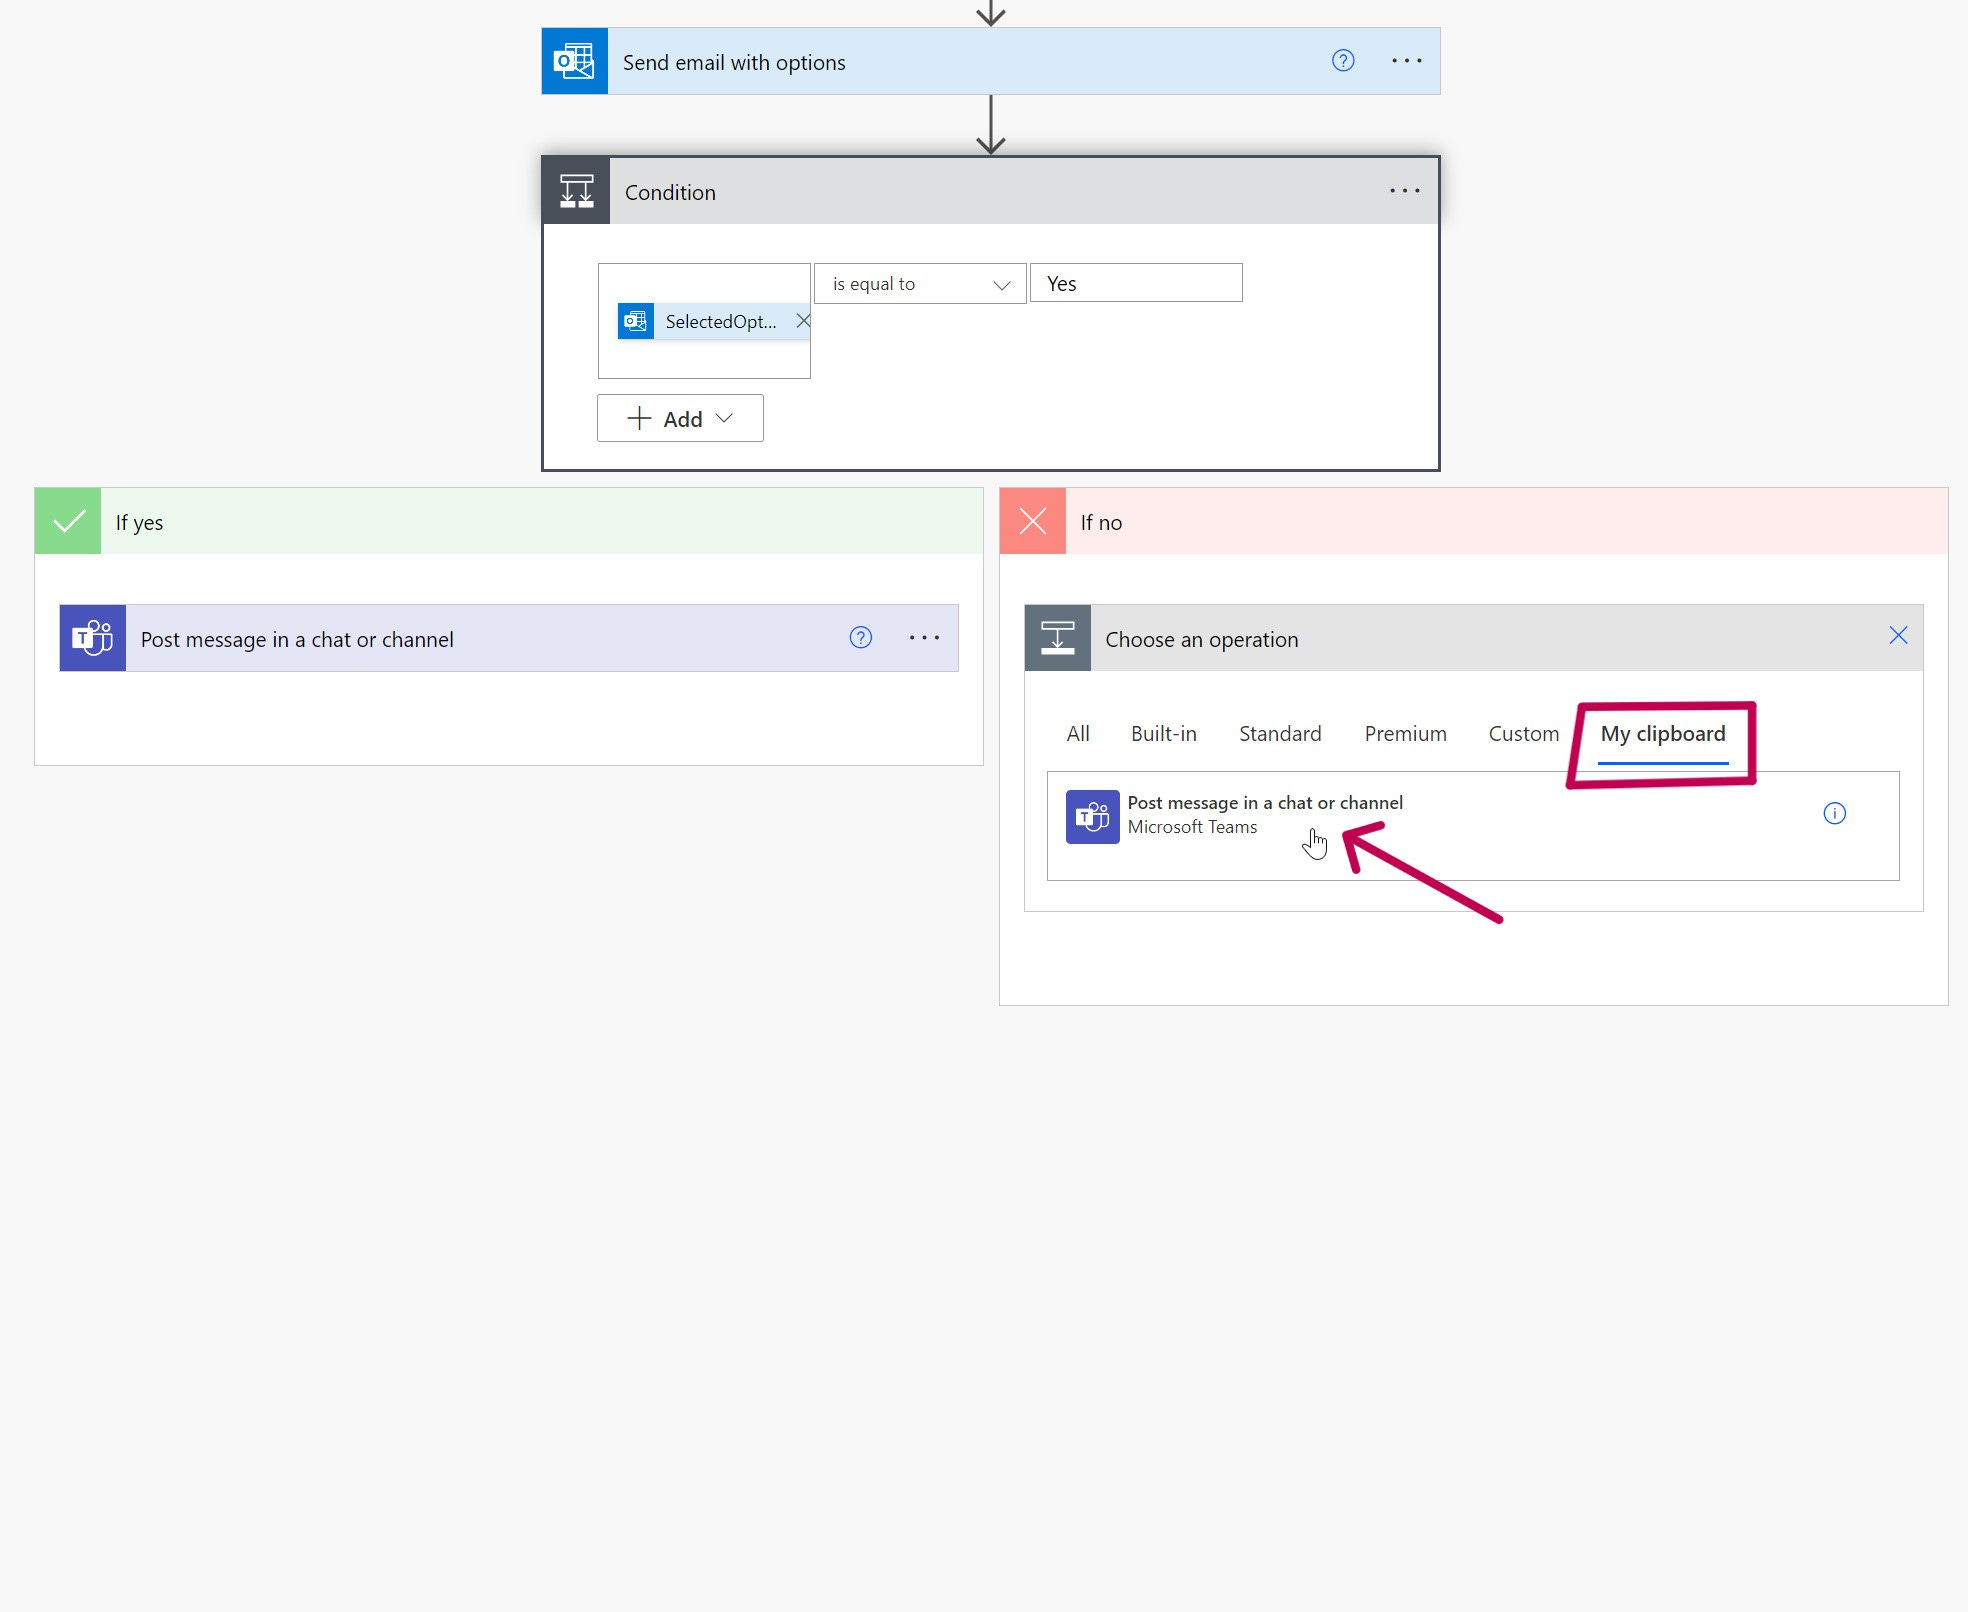Switch to the Built-in tab
Viewport: 1968px width, 1612px height.
click(1163, 734)
